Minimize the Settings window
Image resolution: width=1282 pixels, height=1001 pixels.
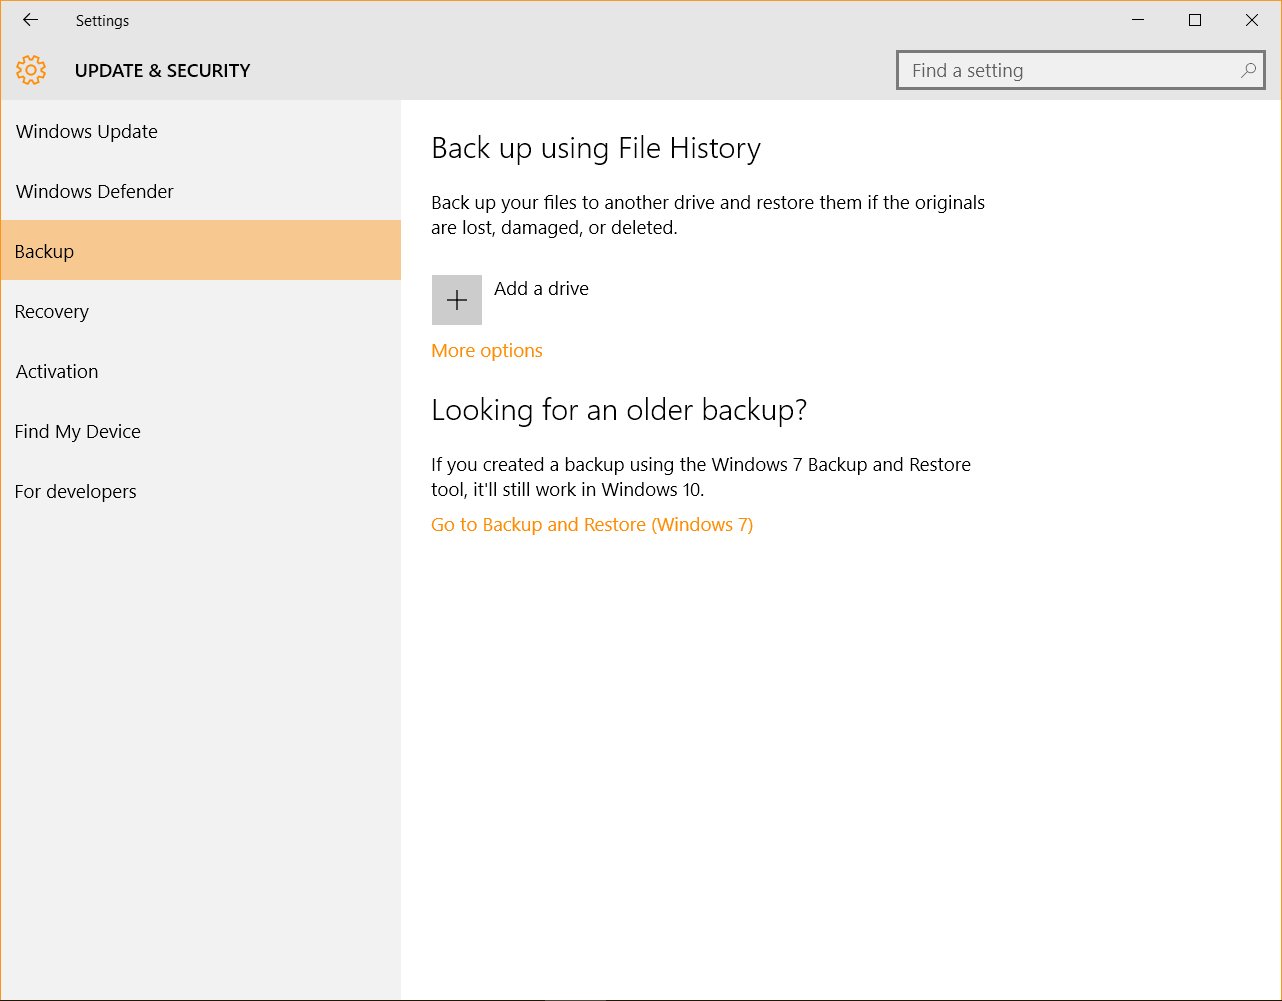[1138, 20]
